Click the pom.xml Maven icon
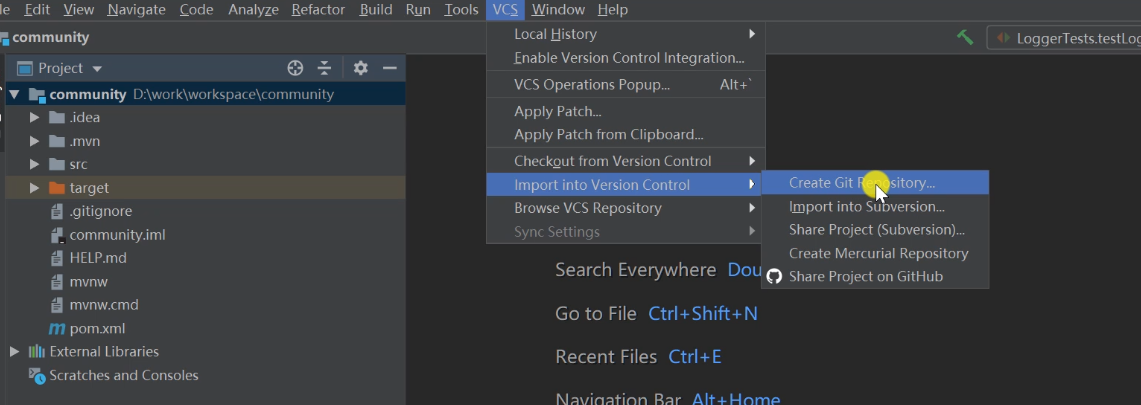 point(57,329)
